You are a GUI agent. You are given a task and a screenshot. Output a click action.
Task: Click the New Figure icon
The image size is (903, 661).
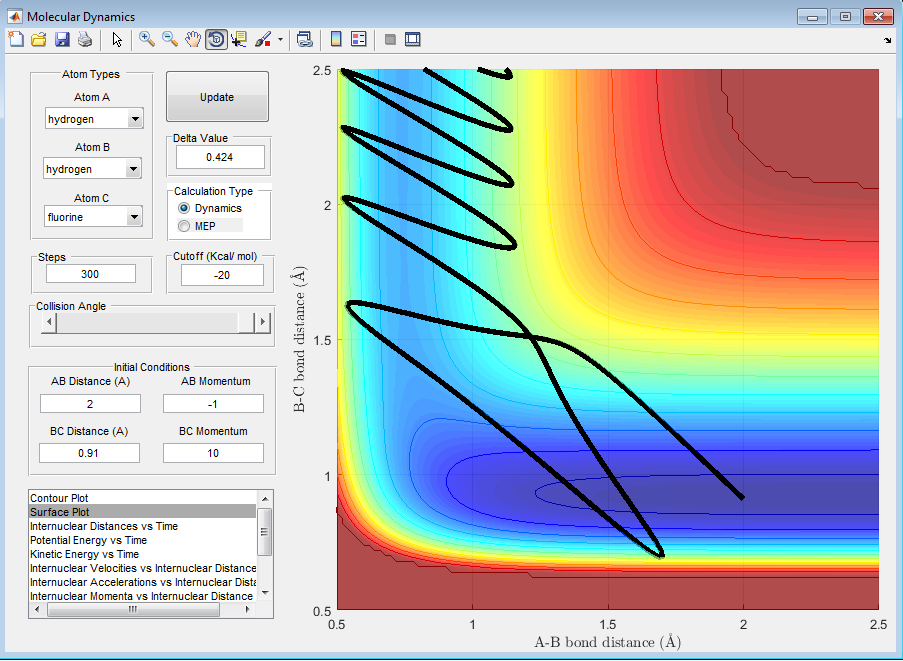coord(15,39)
